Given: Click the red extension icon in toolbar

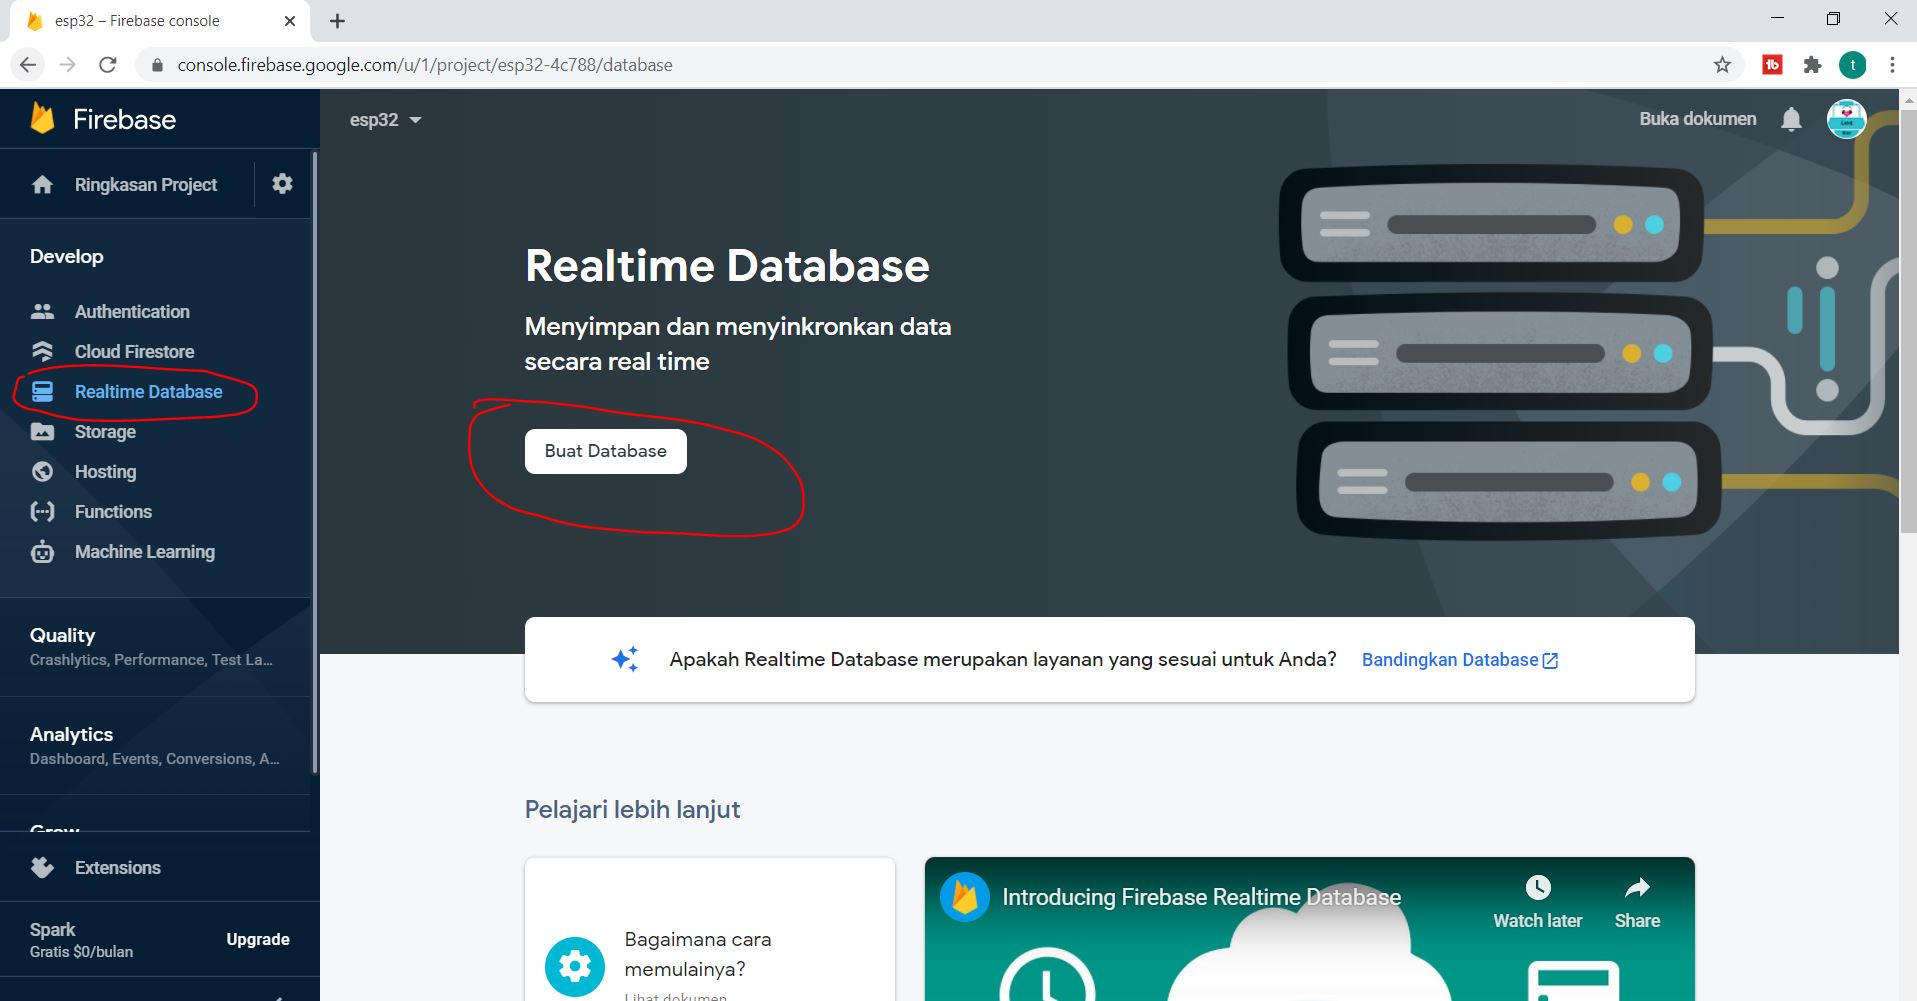Looking at the screenshot, I should (x=1772, y=65).
